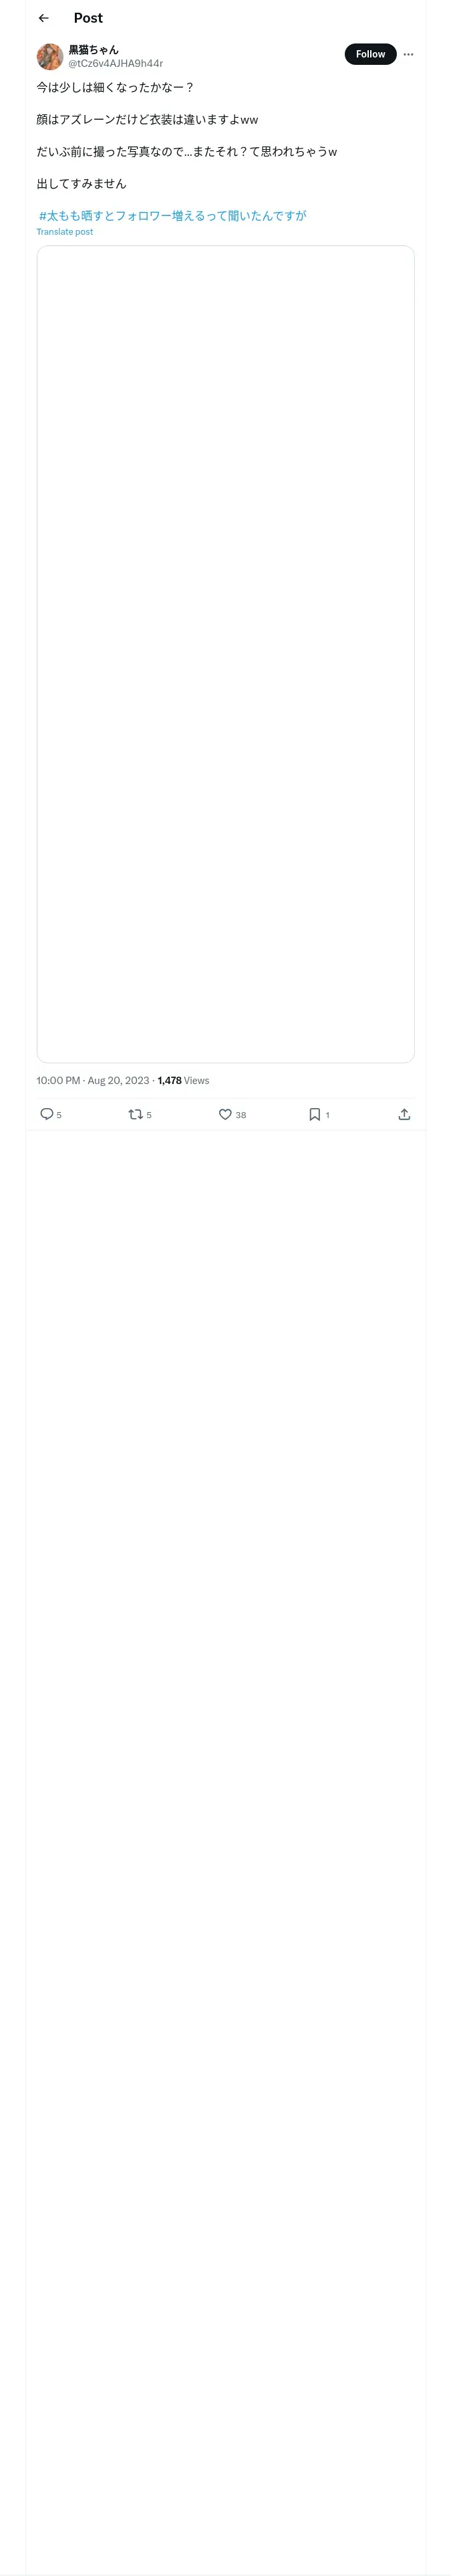Click the Post page heading
Viewport: 451px width, 2576px height.
88,18
